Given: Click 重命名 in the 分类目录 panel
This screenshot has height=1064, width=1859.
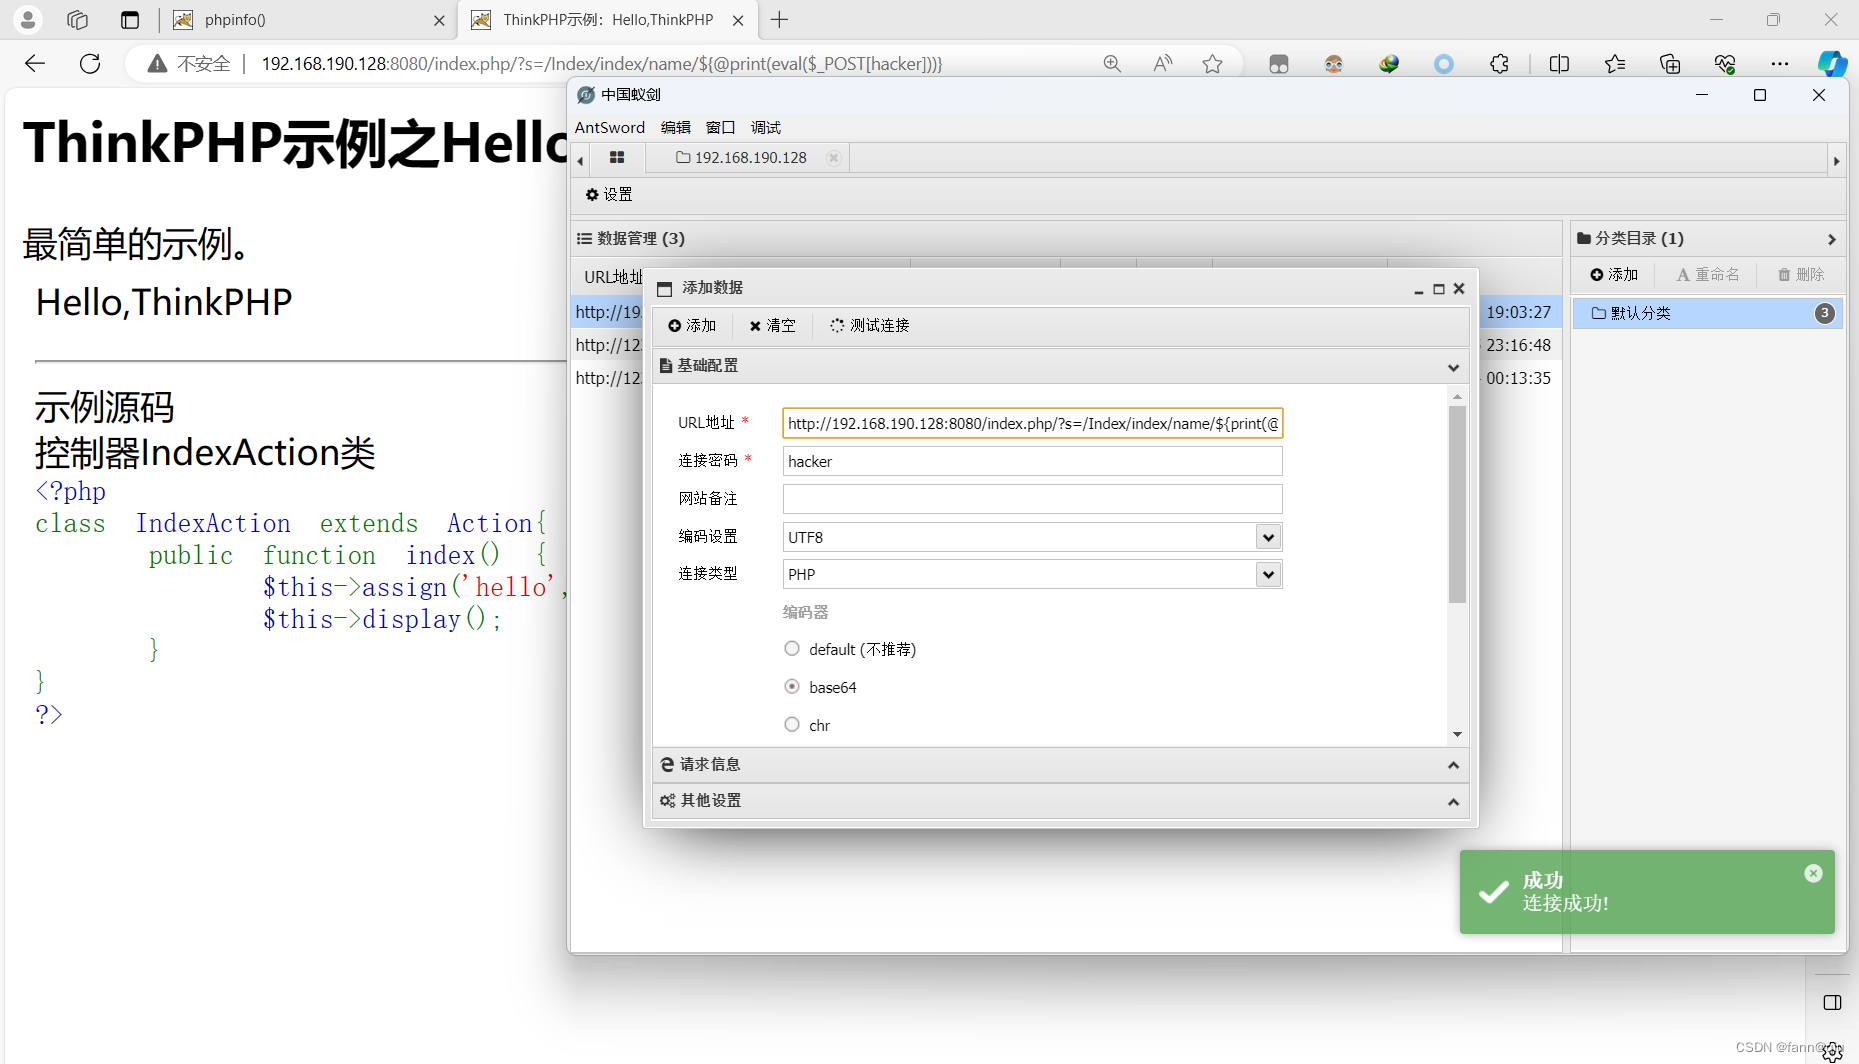Looking at the screenshot, I should [x=1708, y=275].
